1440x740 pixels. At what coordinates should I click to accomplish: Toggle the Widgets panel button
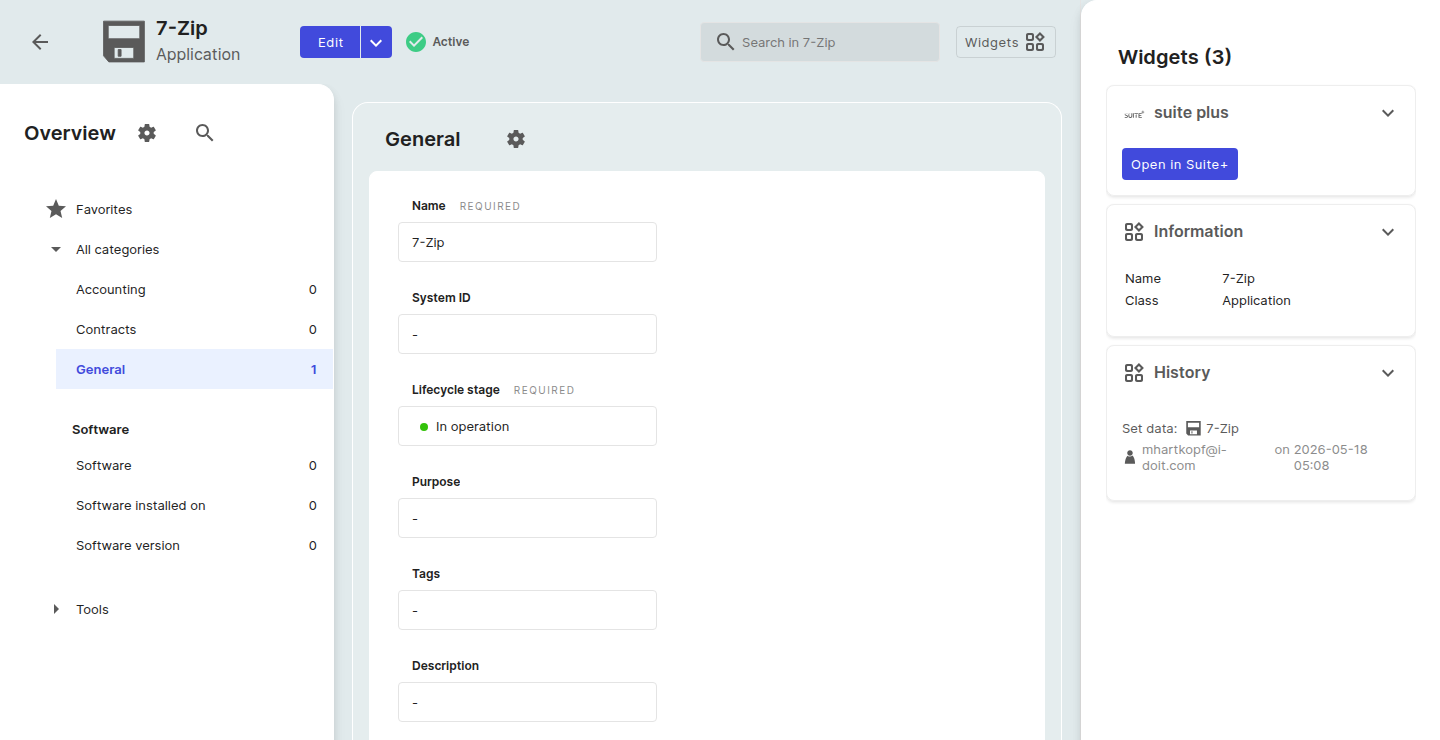coord(1005,42)
